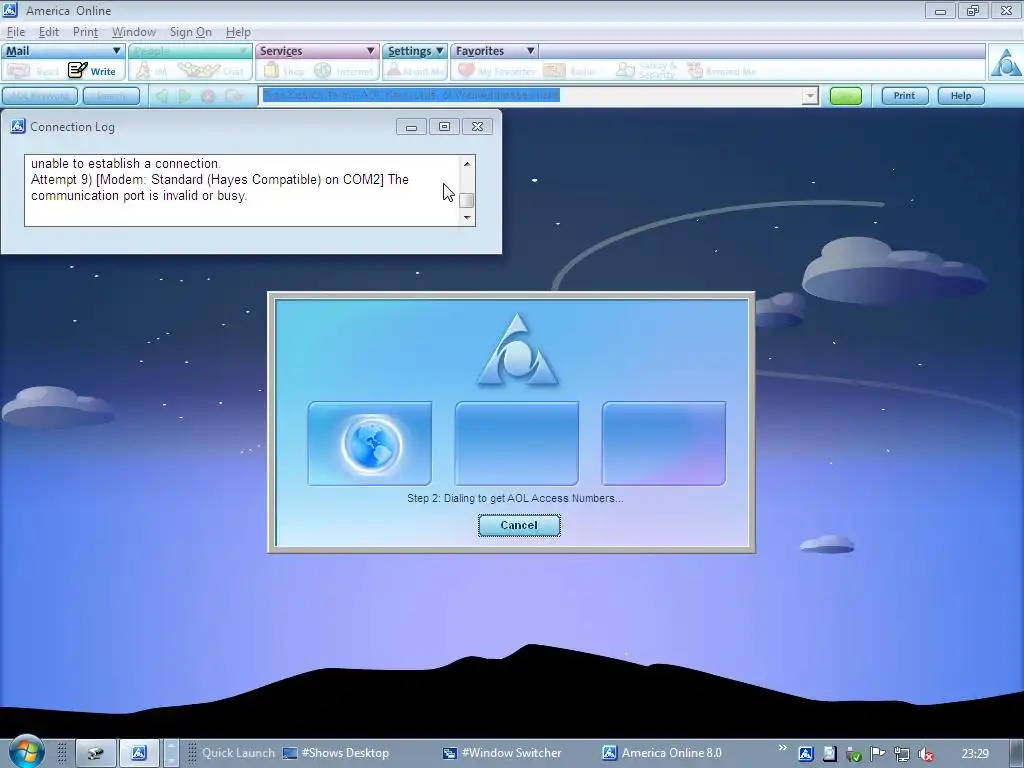Open Safety & Security icon
The image size is (1024, 768).
pyautogui.click(x=626, y=70)
